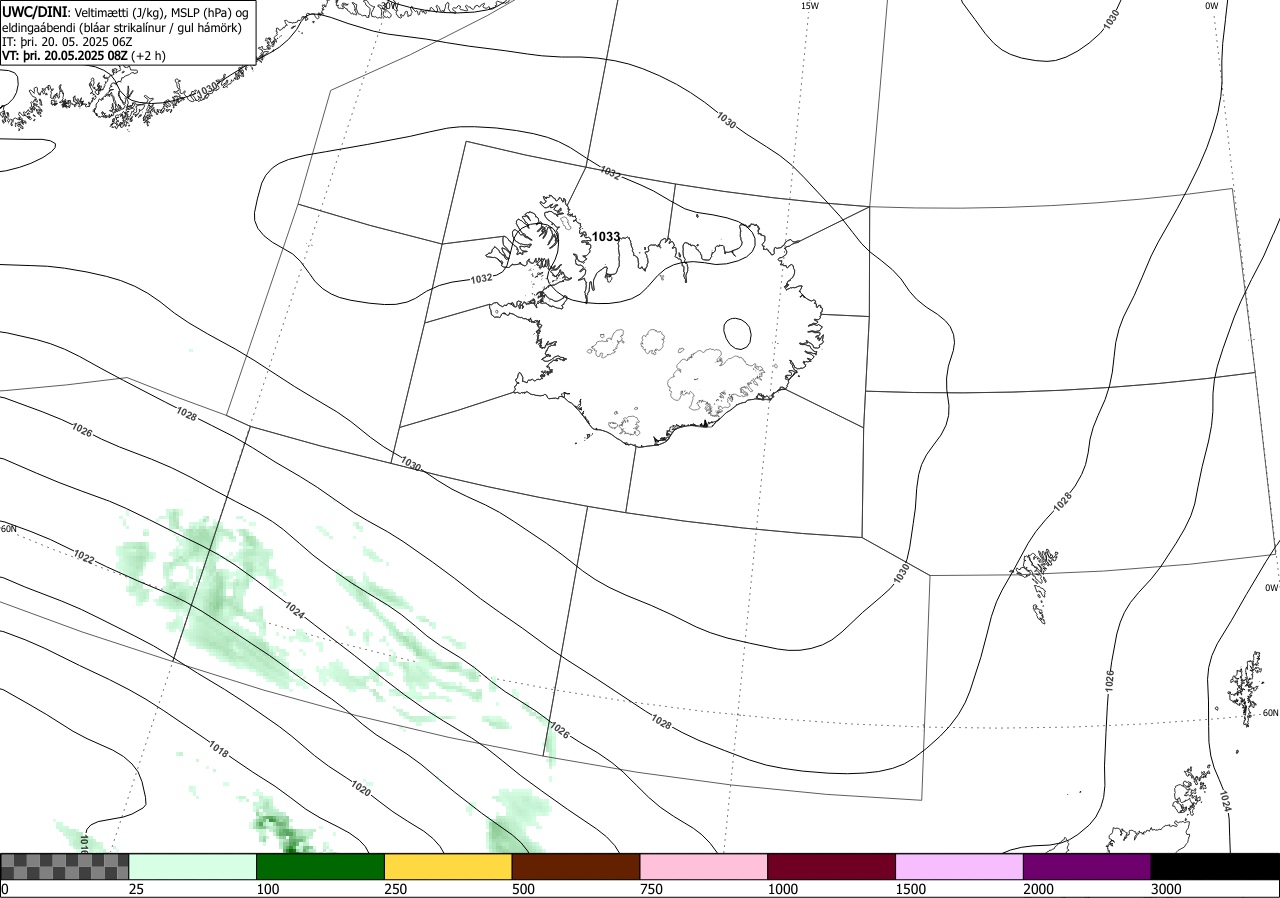Viewport: 1280px width, 898px height.
Task: Select the purple 2000–3000 legend swatch
Action: [1087, 866]
